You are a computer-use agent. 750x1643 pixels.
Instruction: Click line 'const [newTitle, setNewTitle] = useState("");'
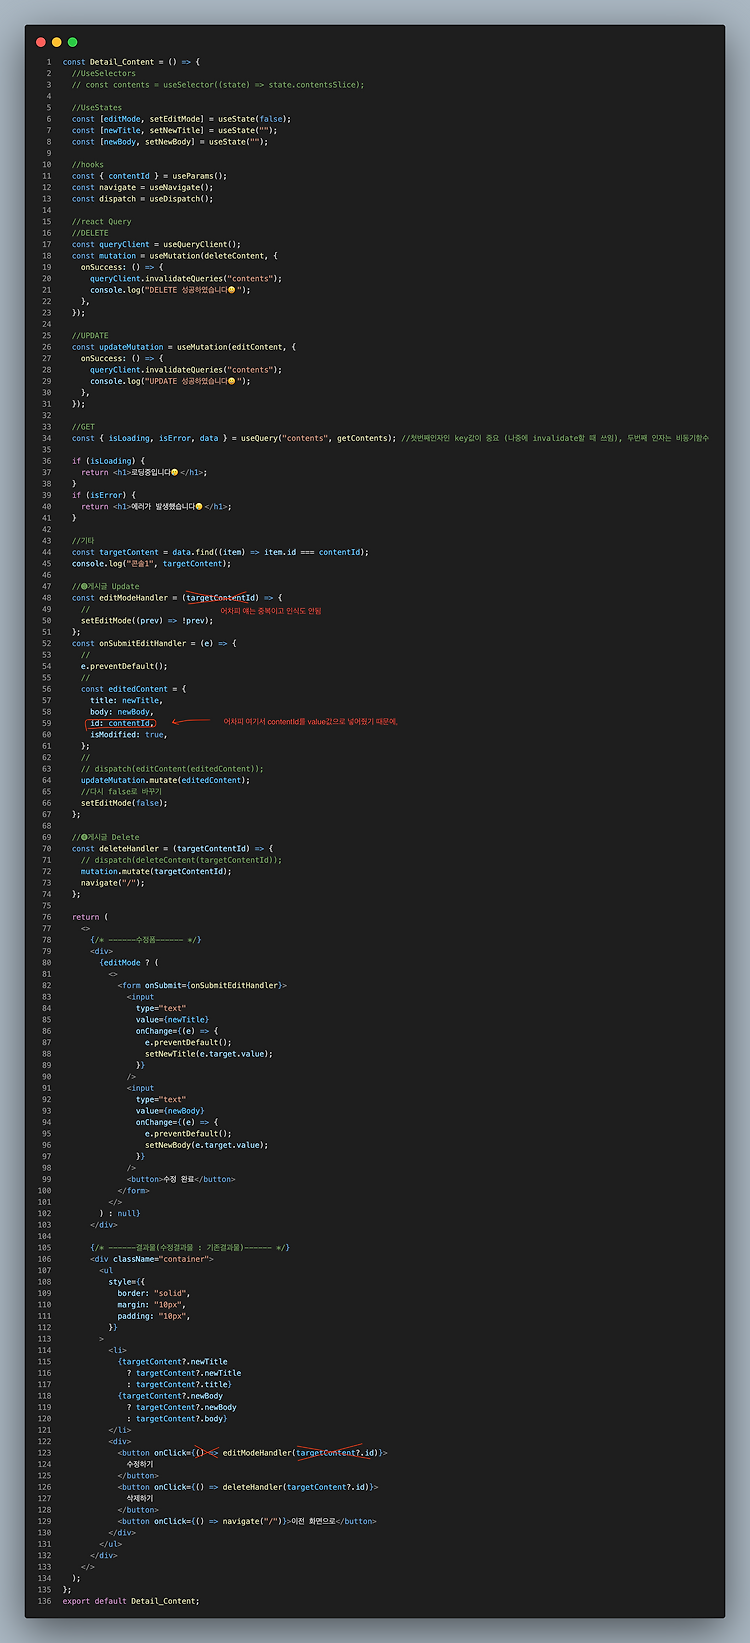point(175,130)
